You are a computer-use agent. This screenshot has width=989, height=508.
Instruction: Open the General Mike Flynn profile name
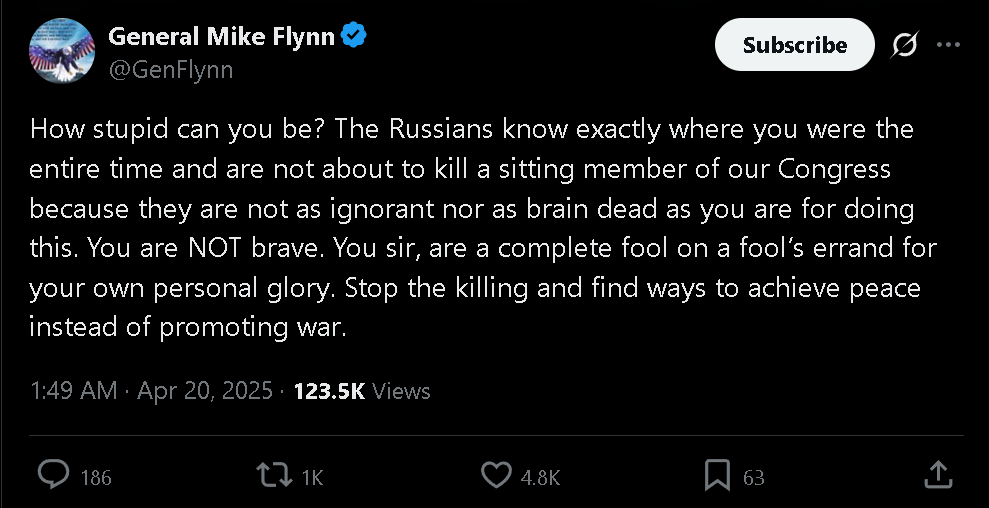(222, 37)
